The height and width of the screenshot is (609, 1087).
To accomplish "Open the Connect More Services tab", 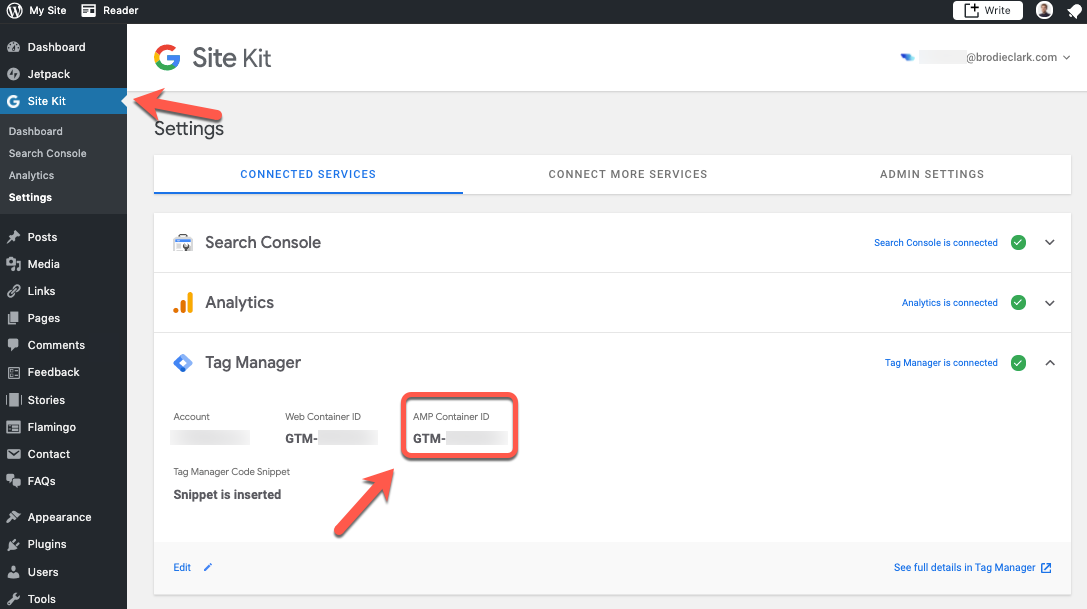I will point(627,173).
